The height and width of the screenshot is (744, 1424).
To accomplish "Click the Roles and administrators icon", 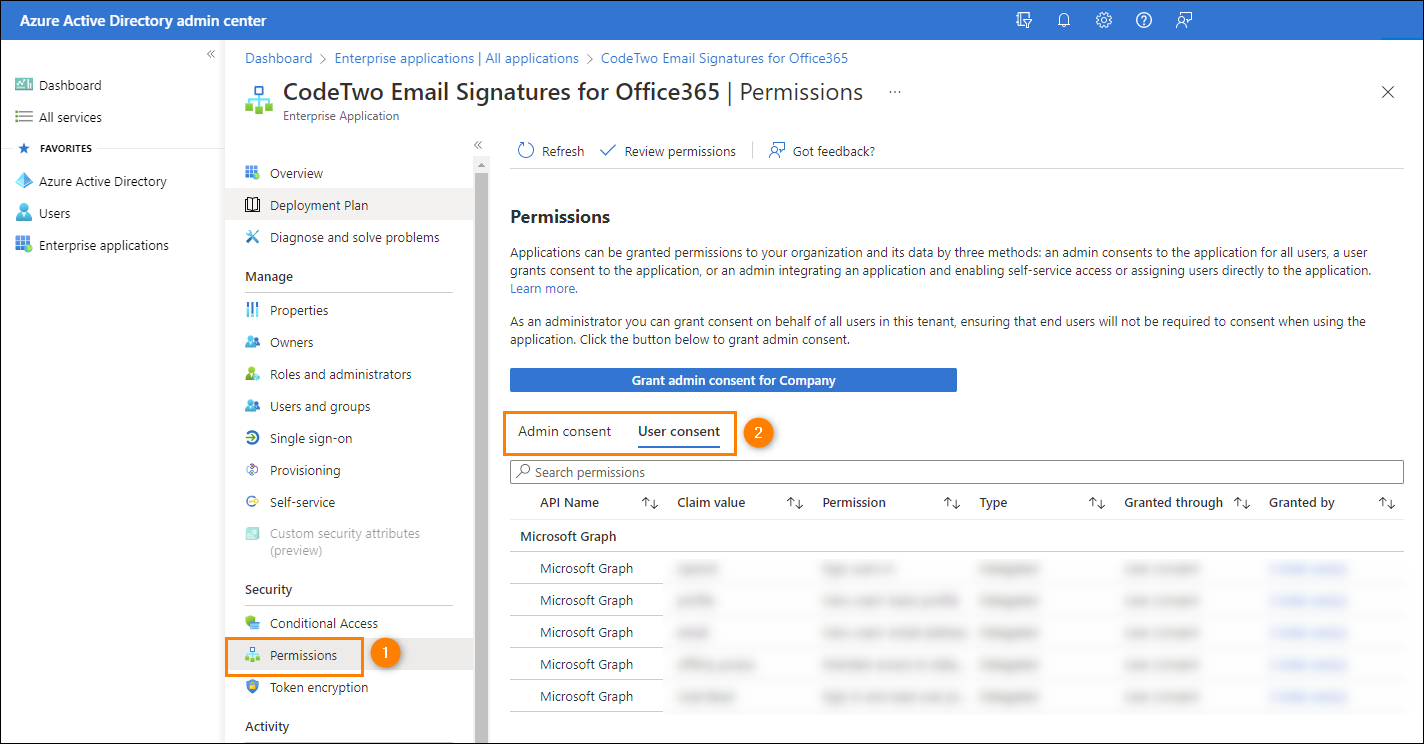I will pos(253,374).
